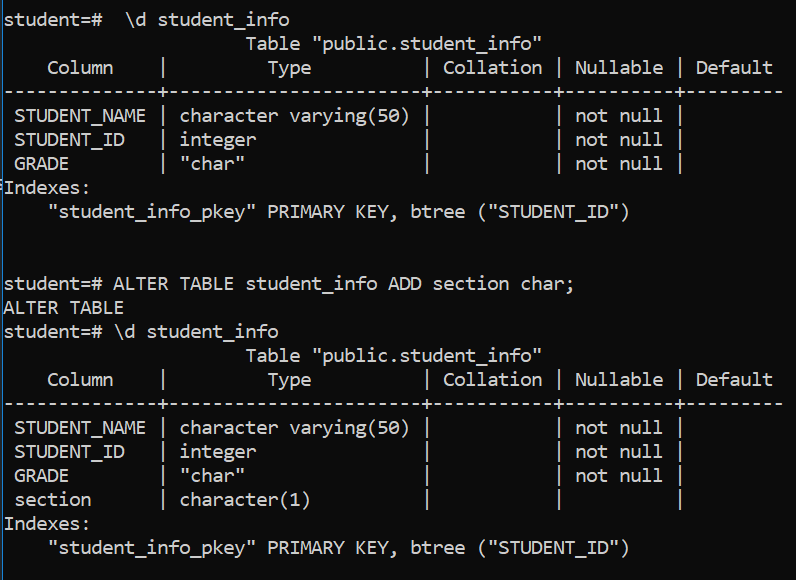Click the Collation header in the first table
This screenshot has height=580, width=796.
[x=492, y=68]
